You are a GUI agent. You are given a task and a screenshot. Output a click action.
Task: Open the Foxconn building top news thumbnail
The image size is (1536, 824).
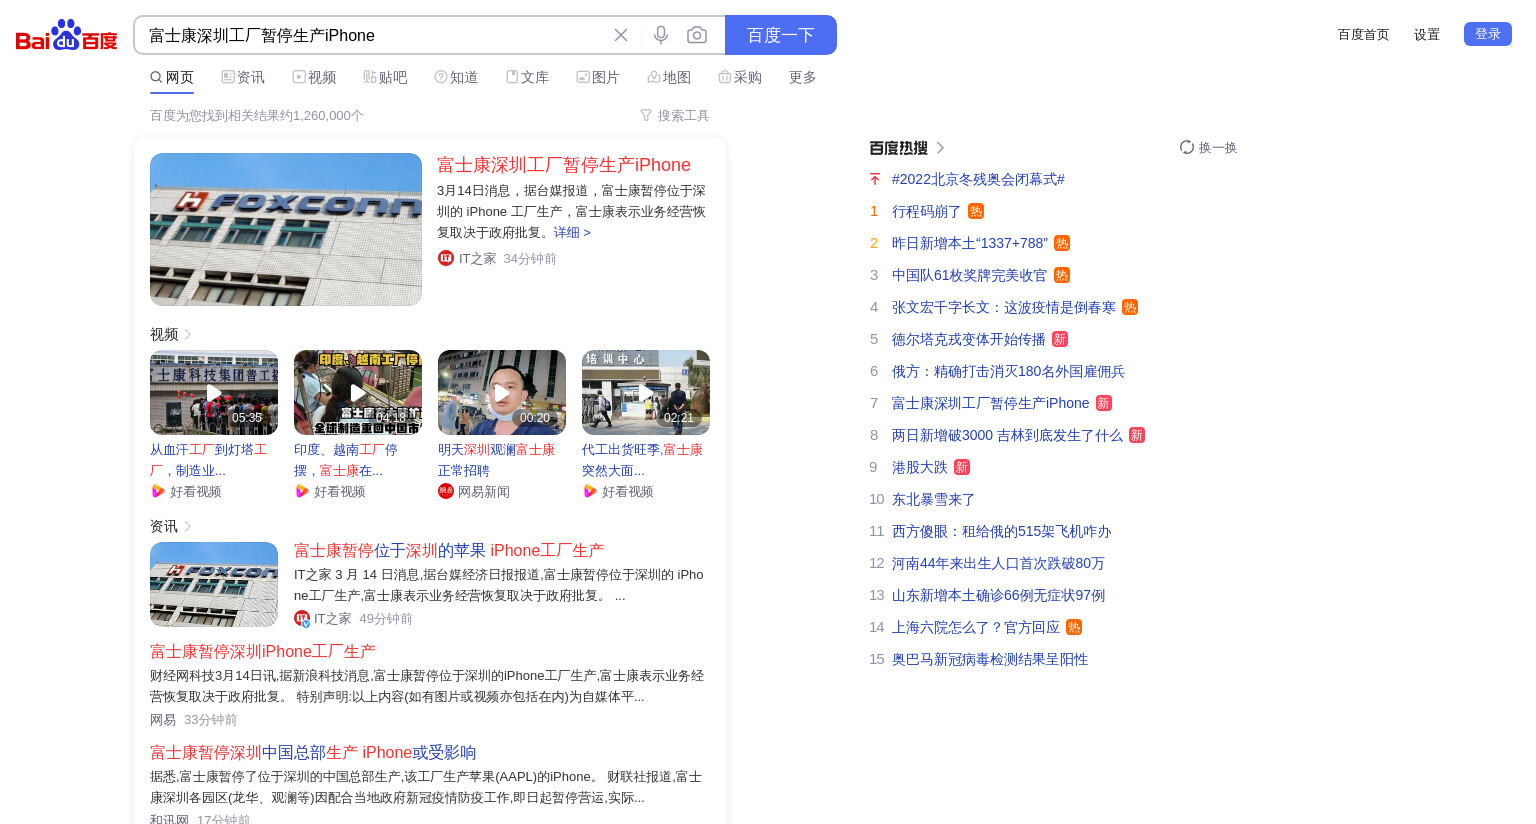click(x=286, y=229)
